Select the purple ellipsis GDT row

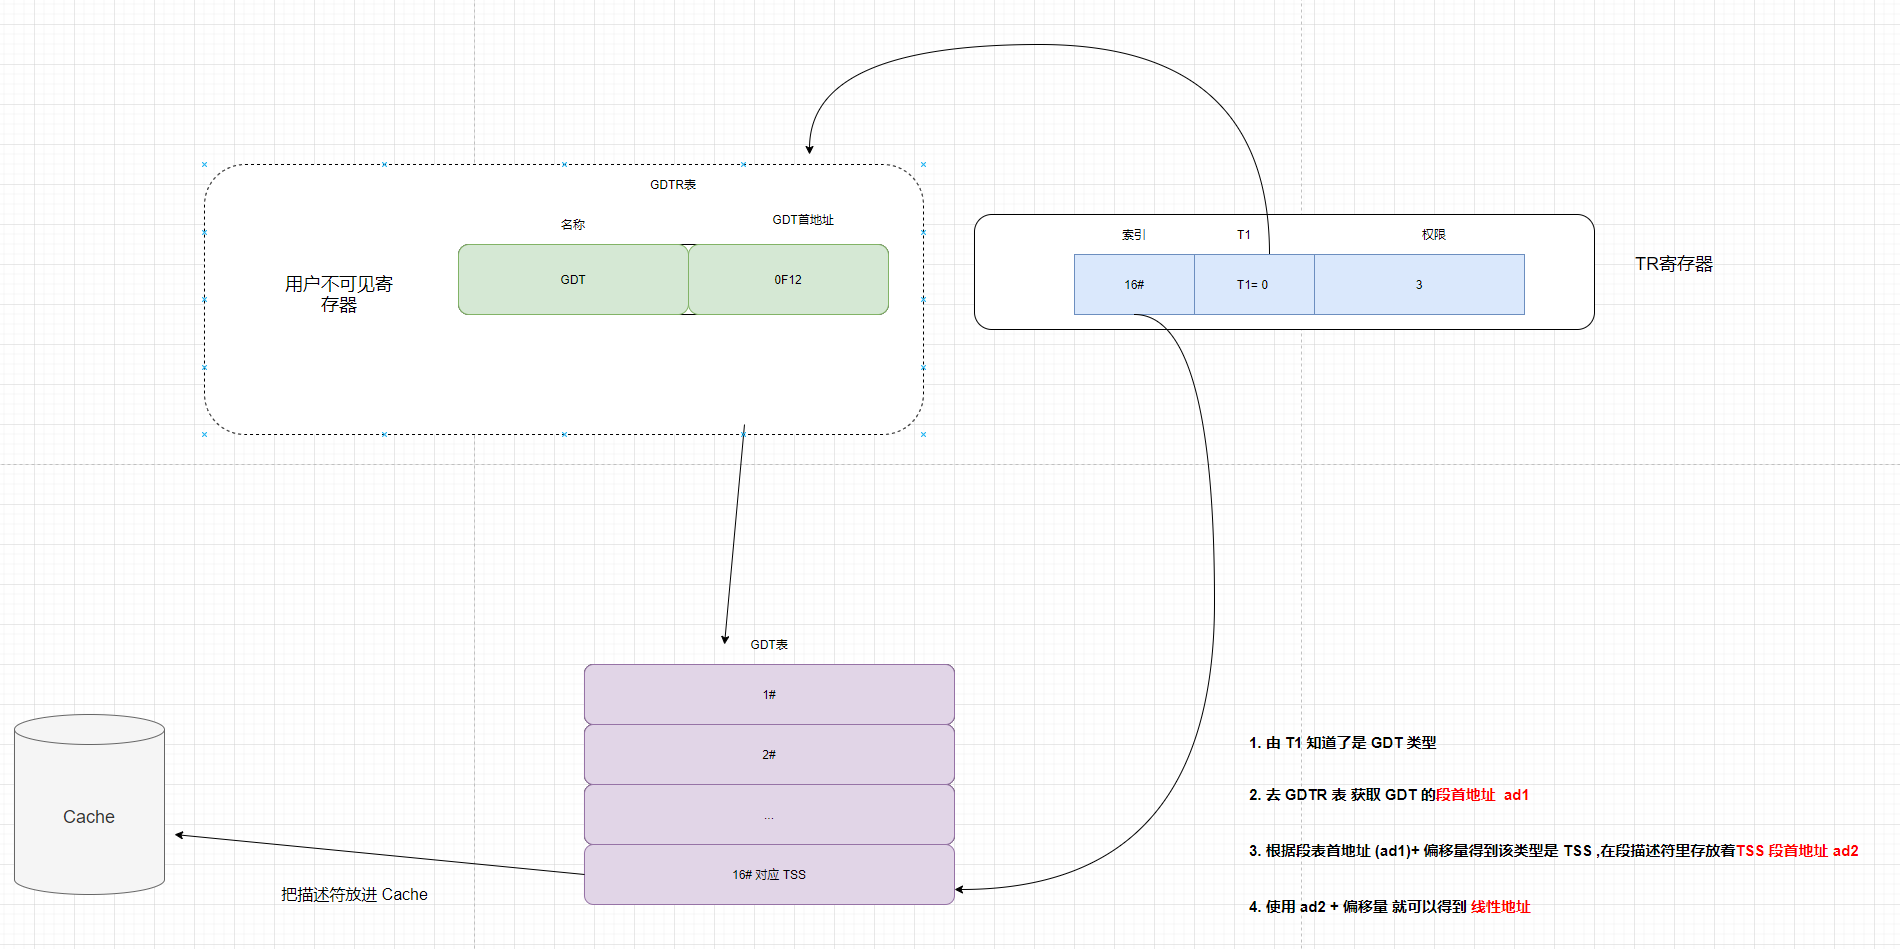tap(769, 814)
